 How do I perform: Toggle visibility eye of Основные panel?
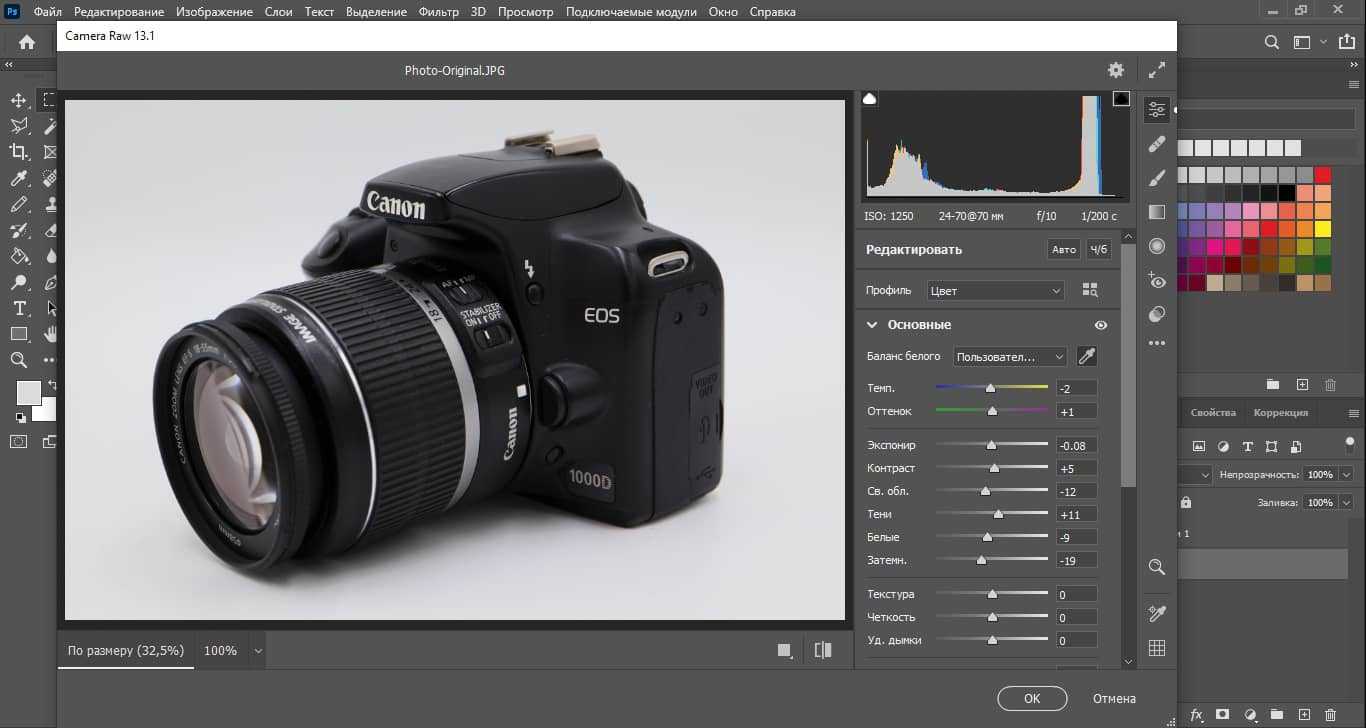1101,325
